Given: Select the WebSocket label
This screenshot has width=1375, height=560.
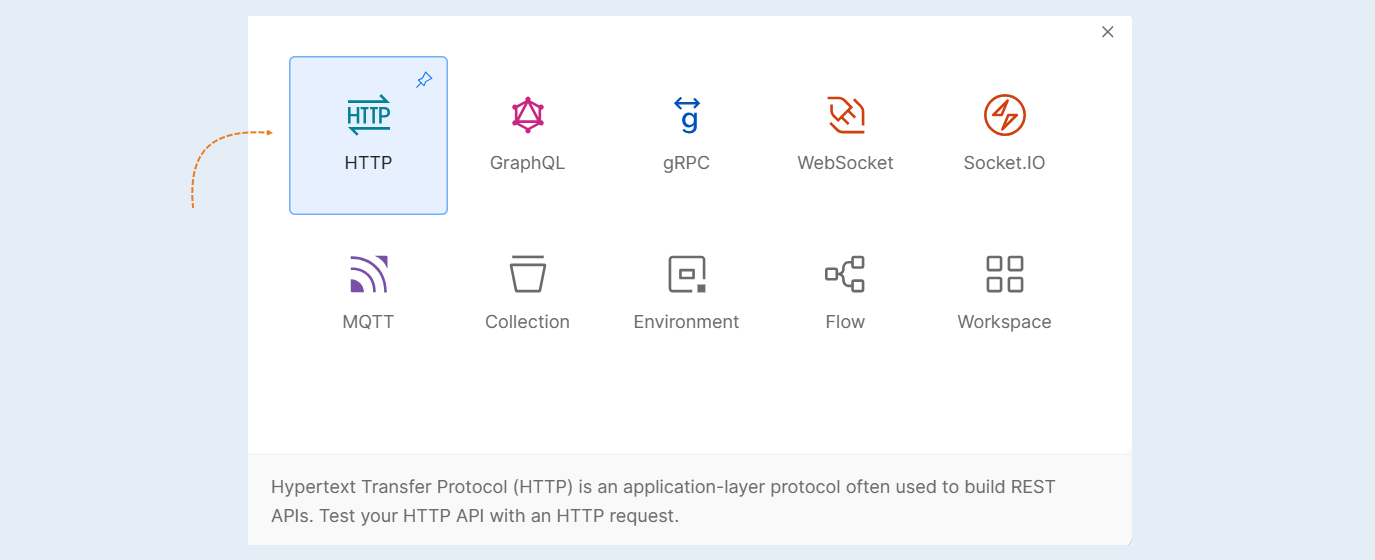Looking at the screenshot, I should pyautogui.click(x=845, y=163).
